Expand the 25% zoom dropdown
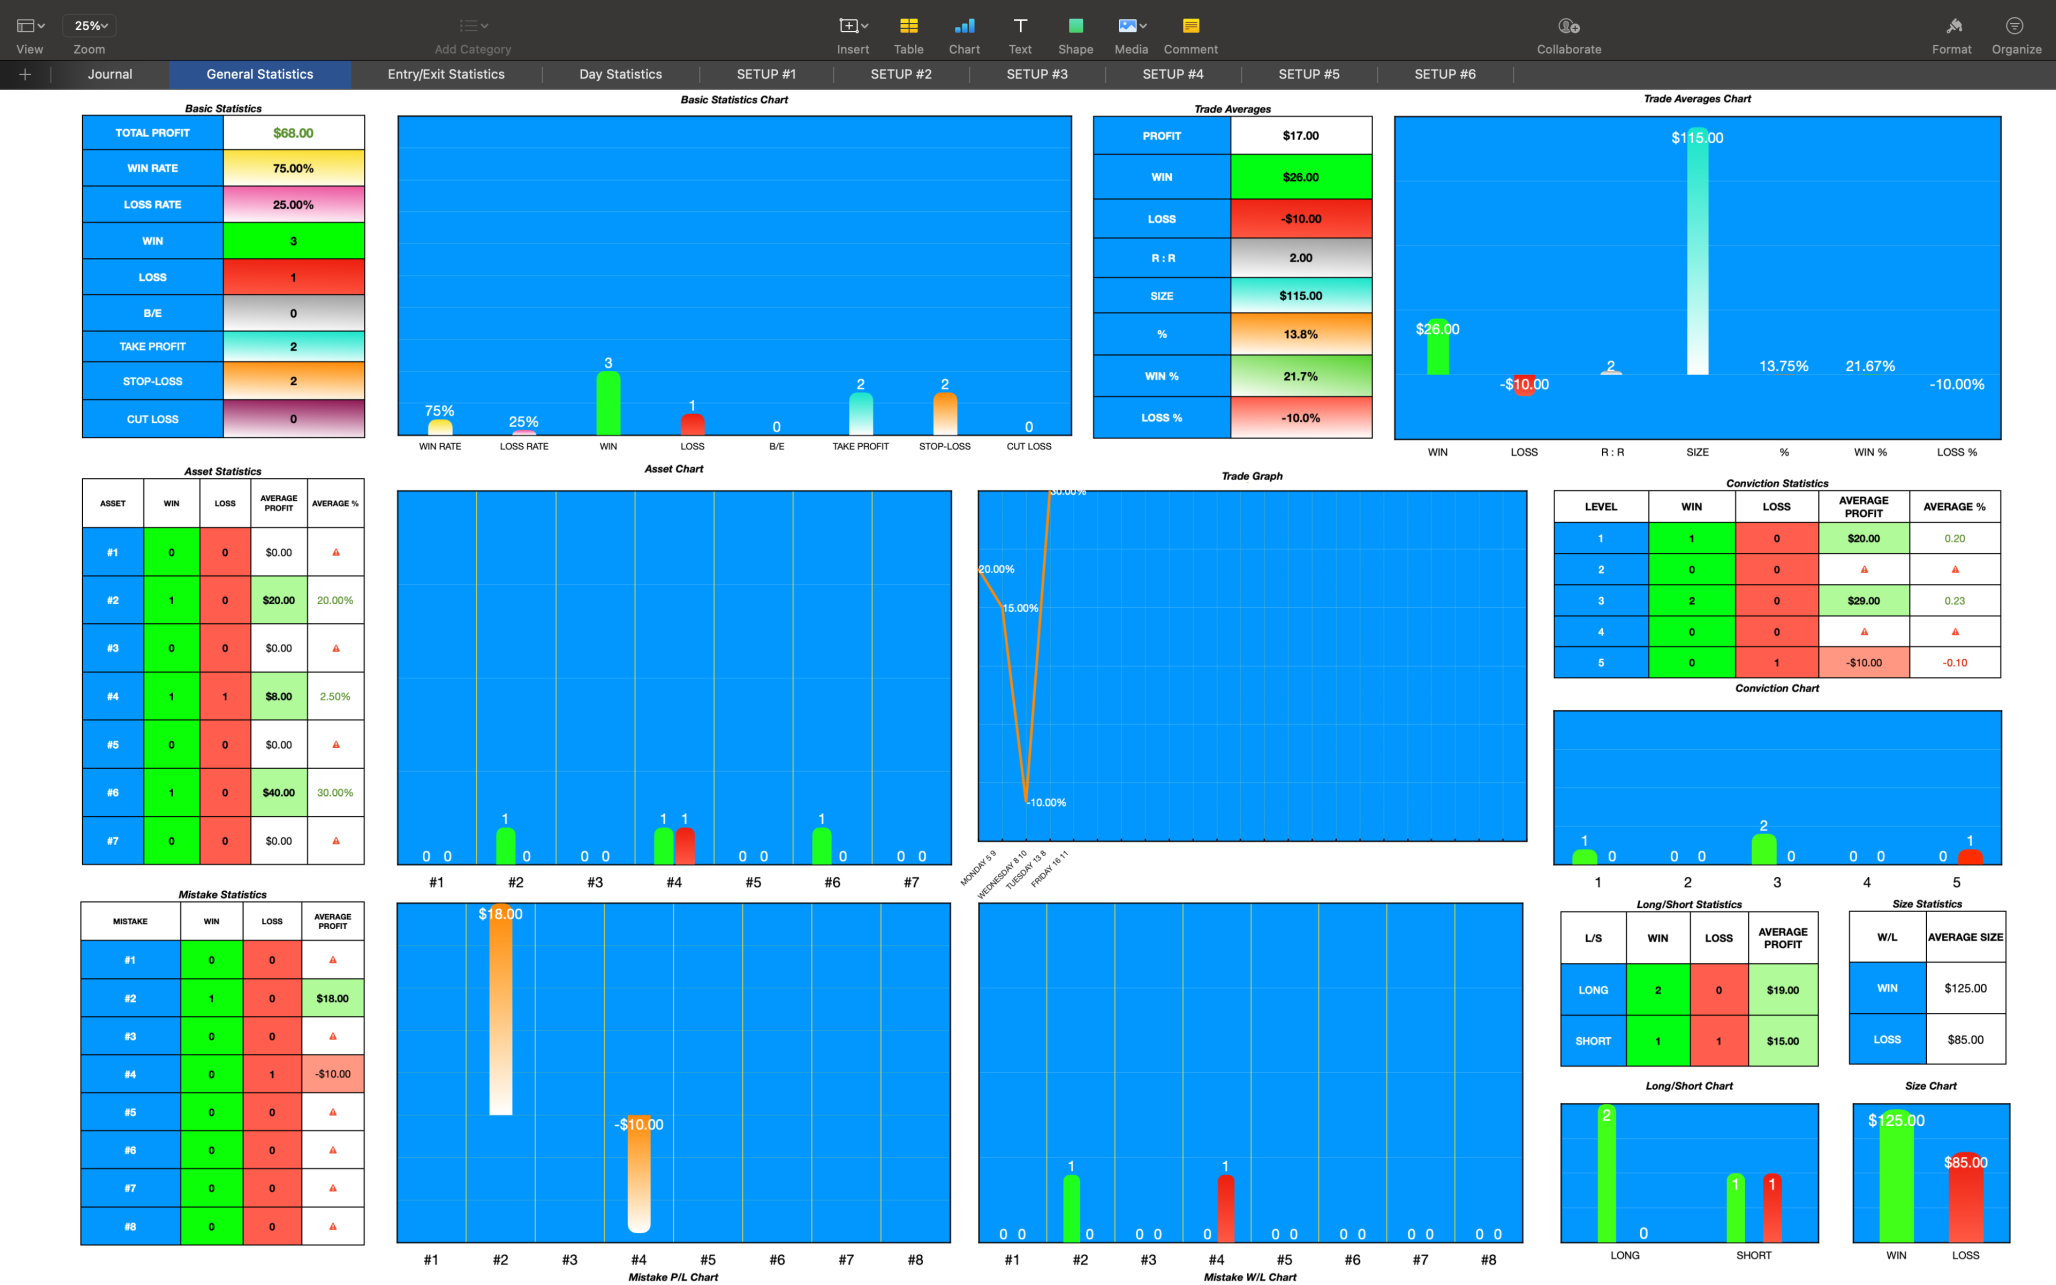The height and width of the screenshot is (1285, 2056). [90, 26]
